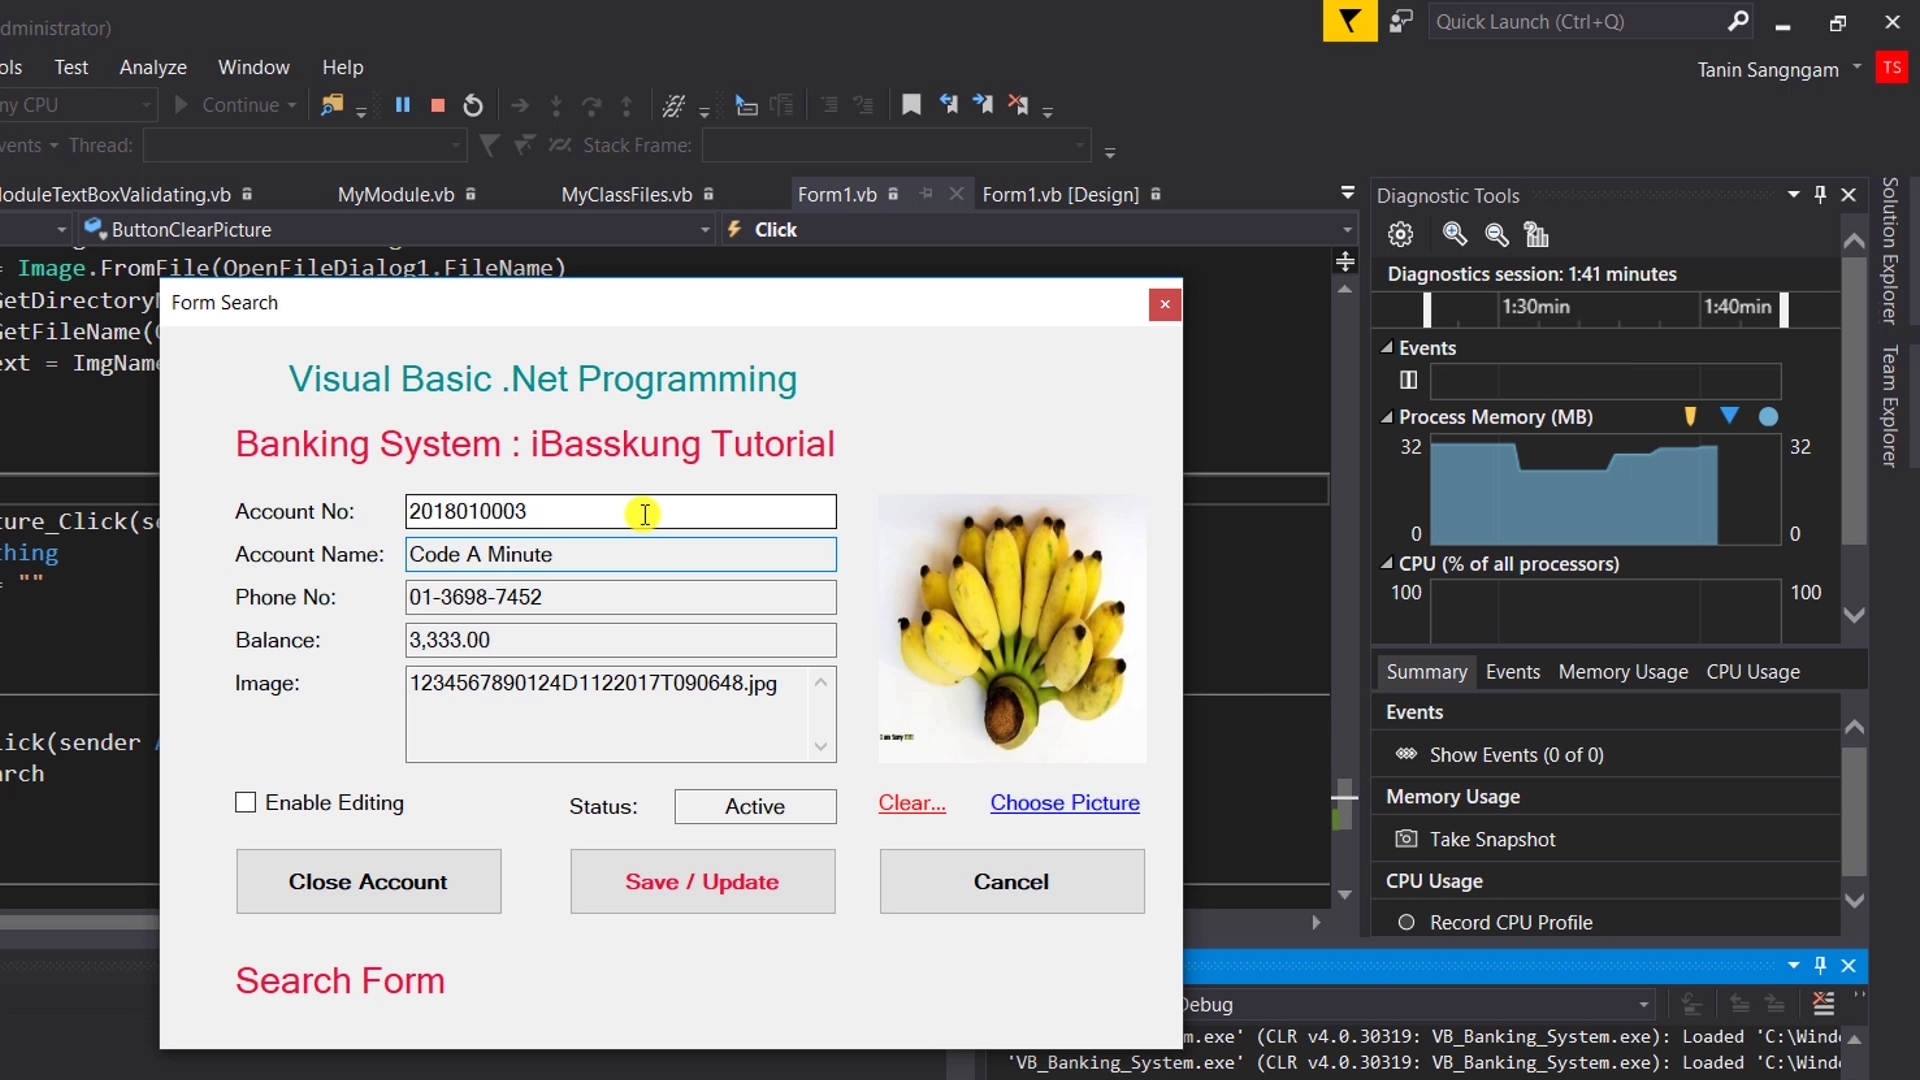Screen dimensions: 1920x1080
Task: Click the code map link icon
Action: (673, 105)
